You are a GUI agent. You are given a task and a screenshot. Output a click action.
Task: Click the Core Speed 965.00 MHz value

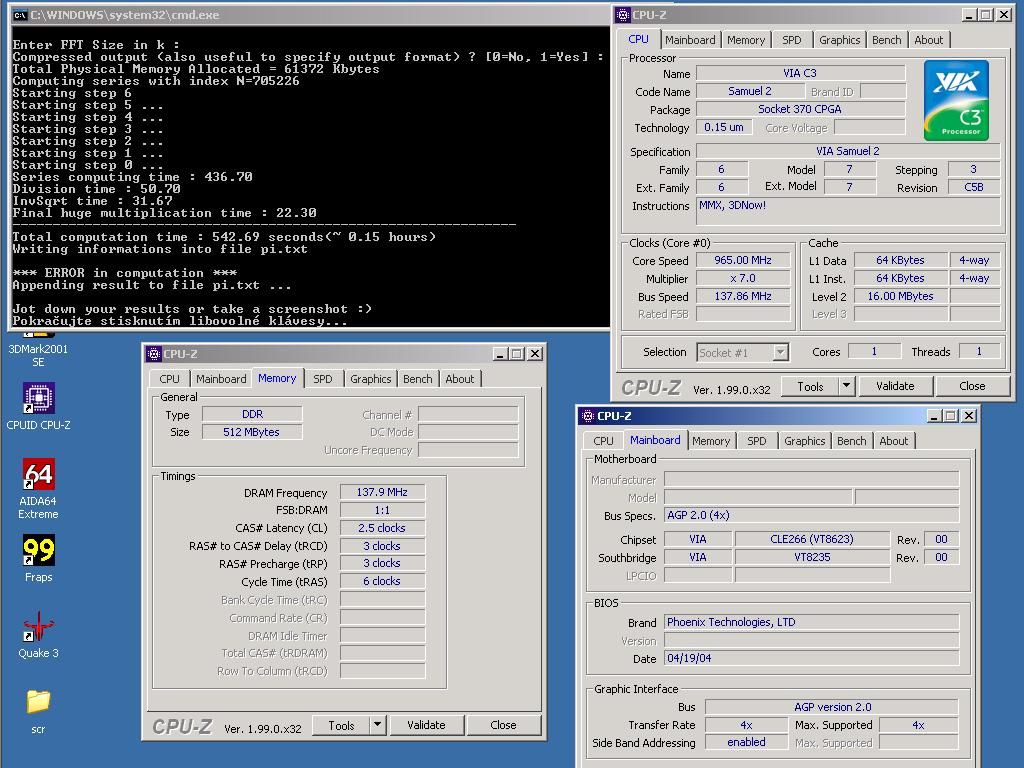pos(743,260)
